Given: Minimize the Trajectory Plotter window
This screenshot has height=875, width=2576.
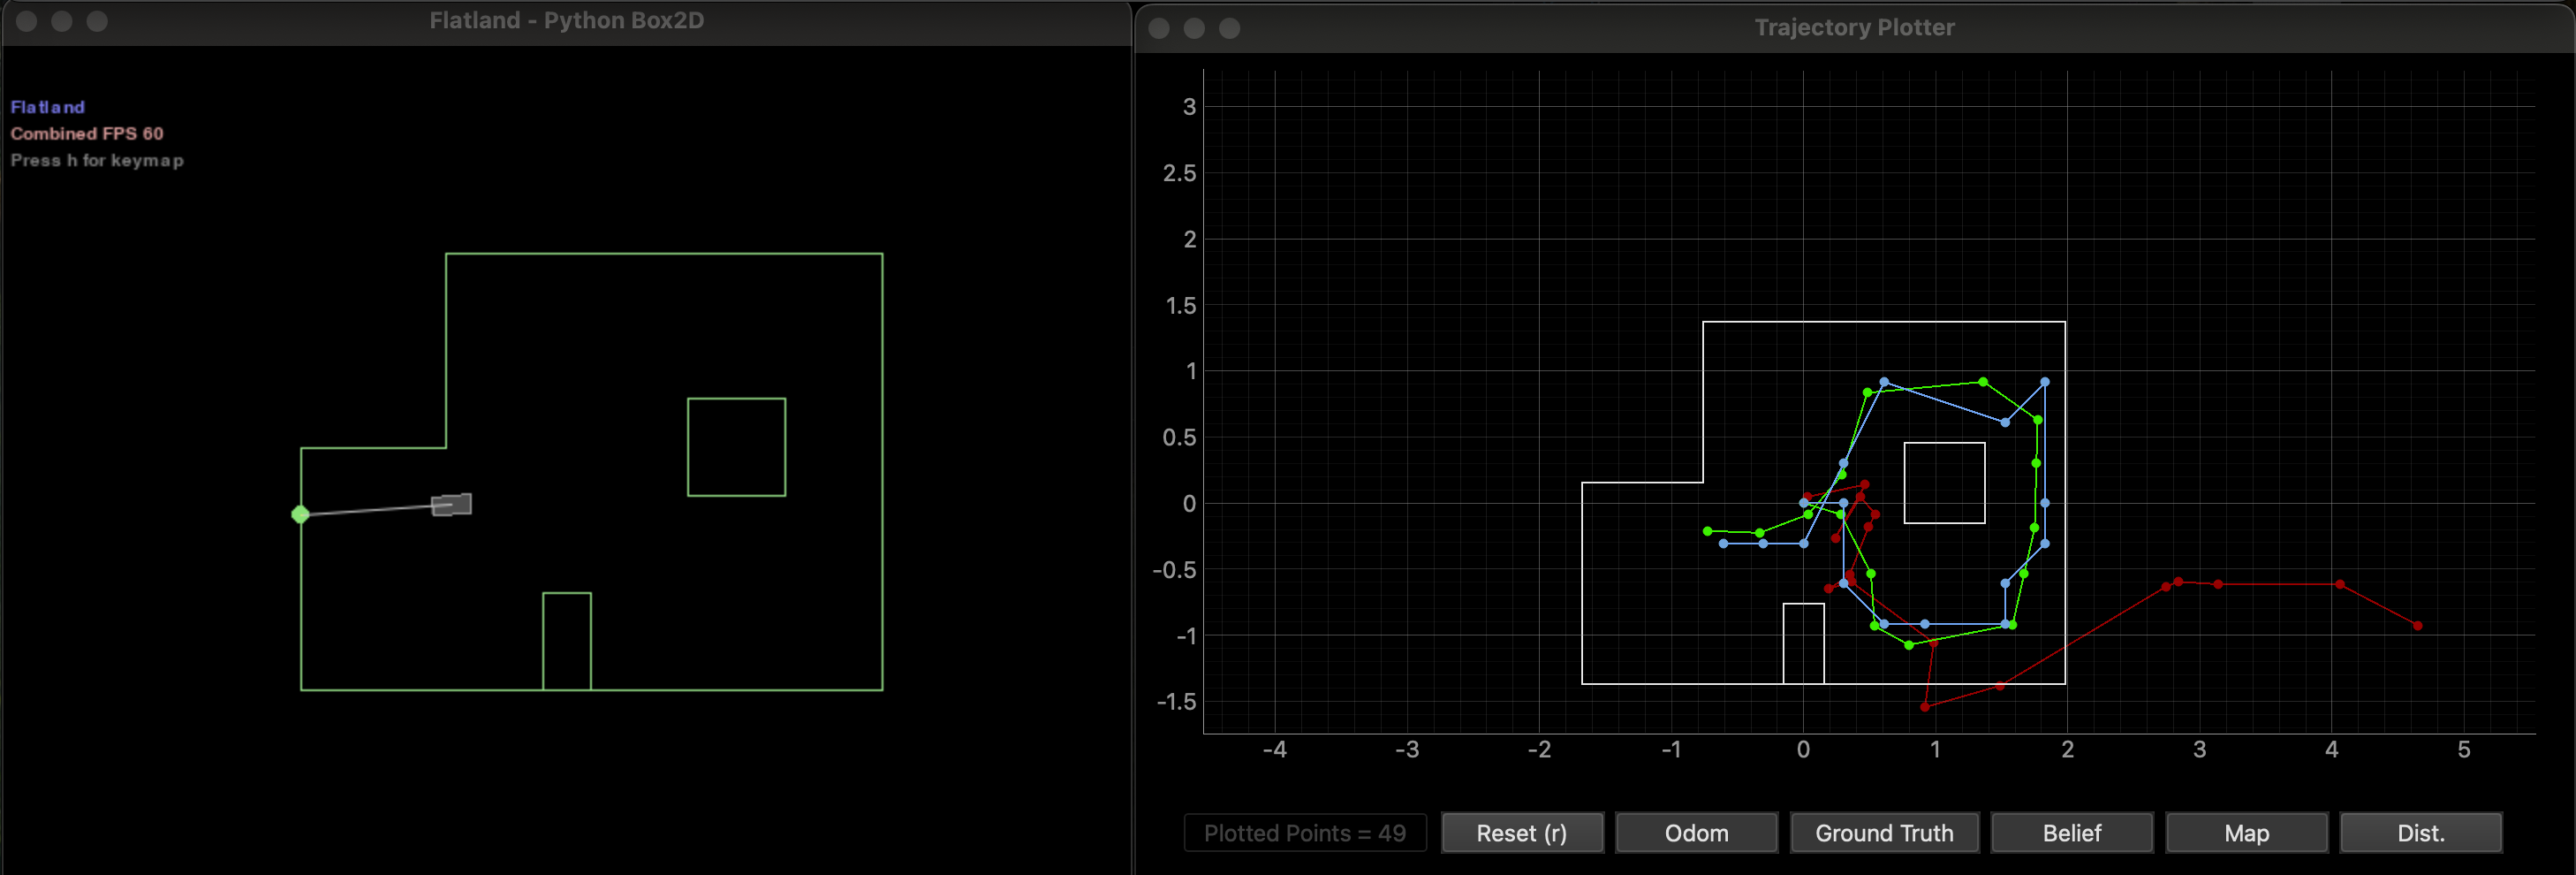Looking at the screenshot, I should [x=1194, y=28].
